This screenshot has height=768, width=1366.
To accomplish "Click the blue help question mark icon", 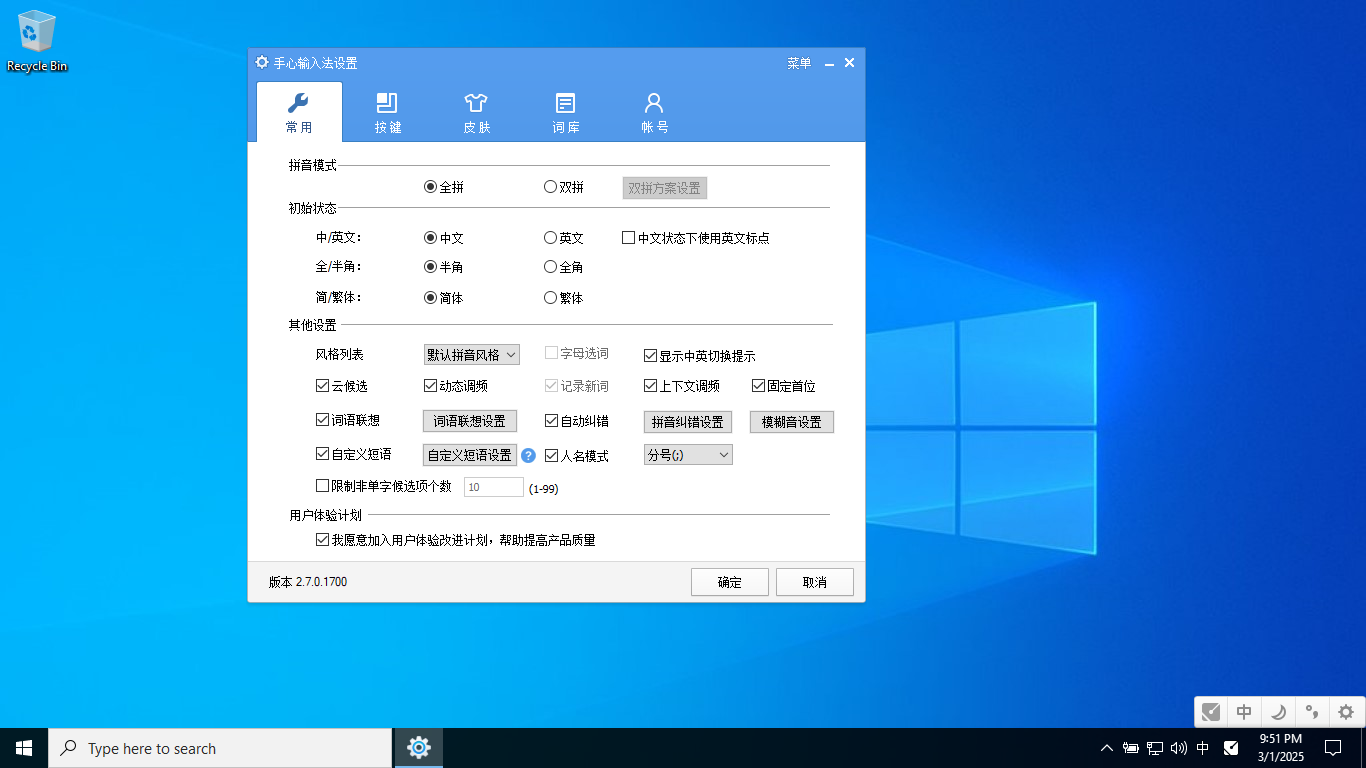I will click(x=529, y=455).
